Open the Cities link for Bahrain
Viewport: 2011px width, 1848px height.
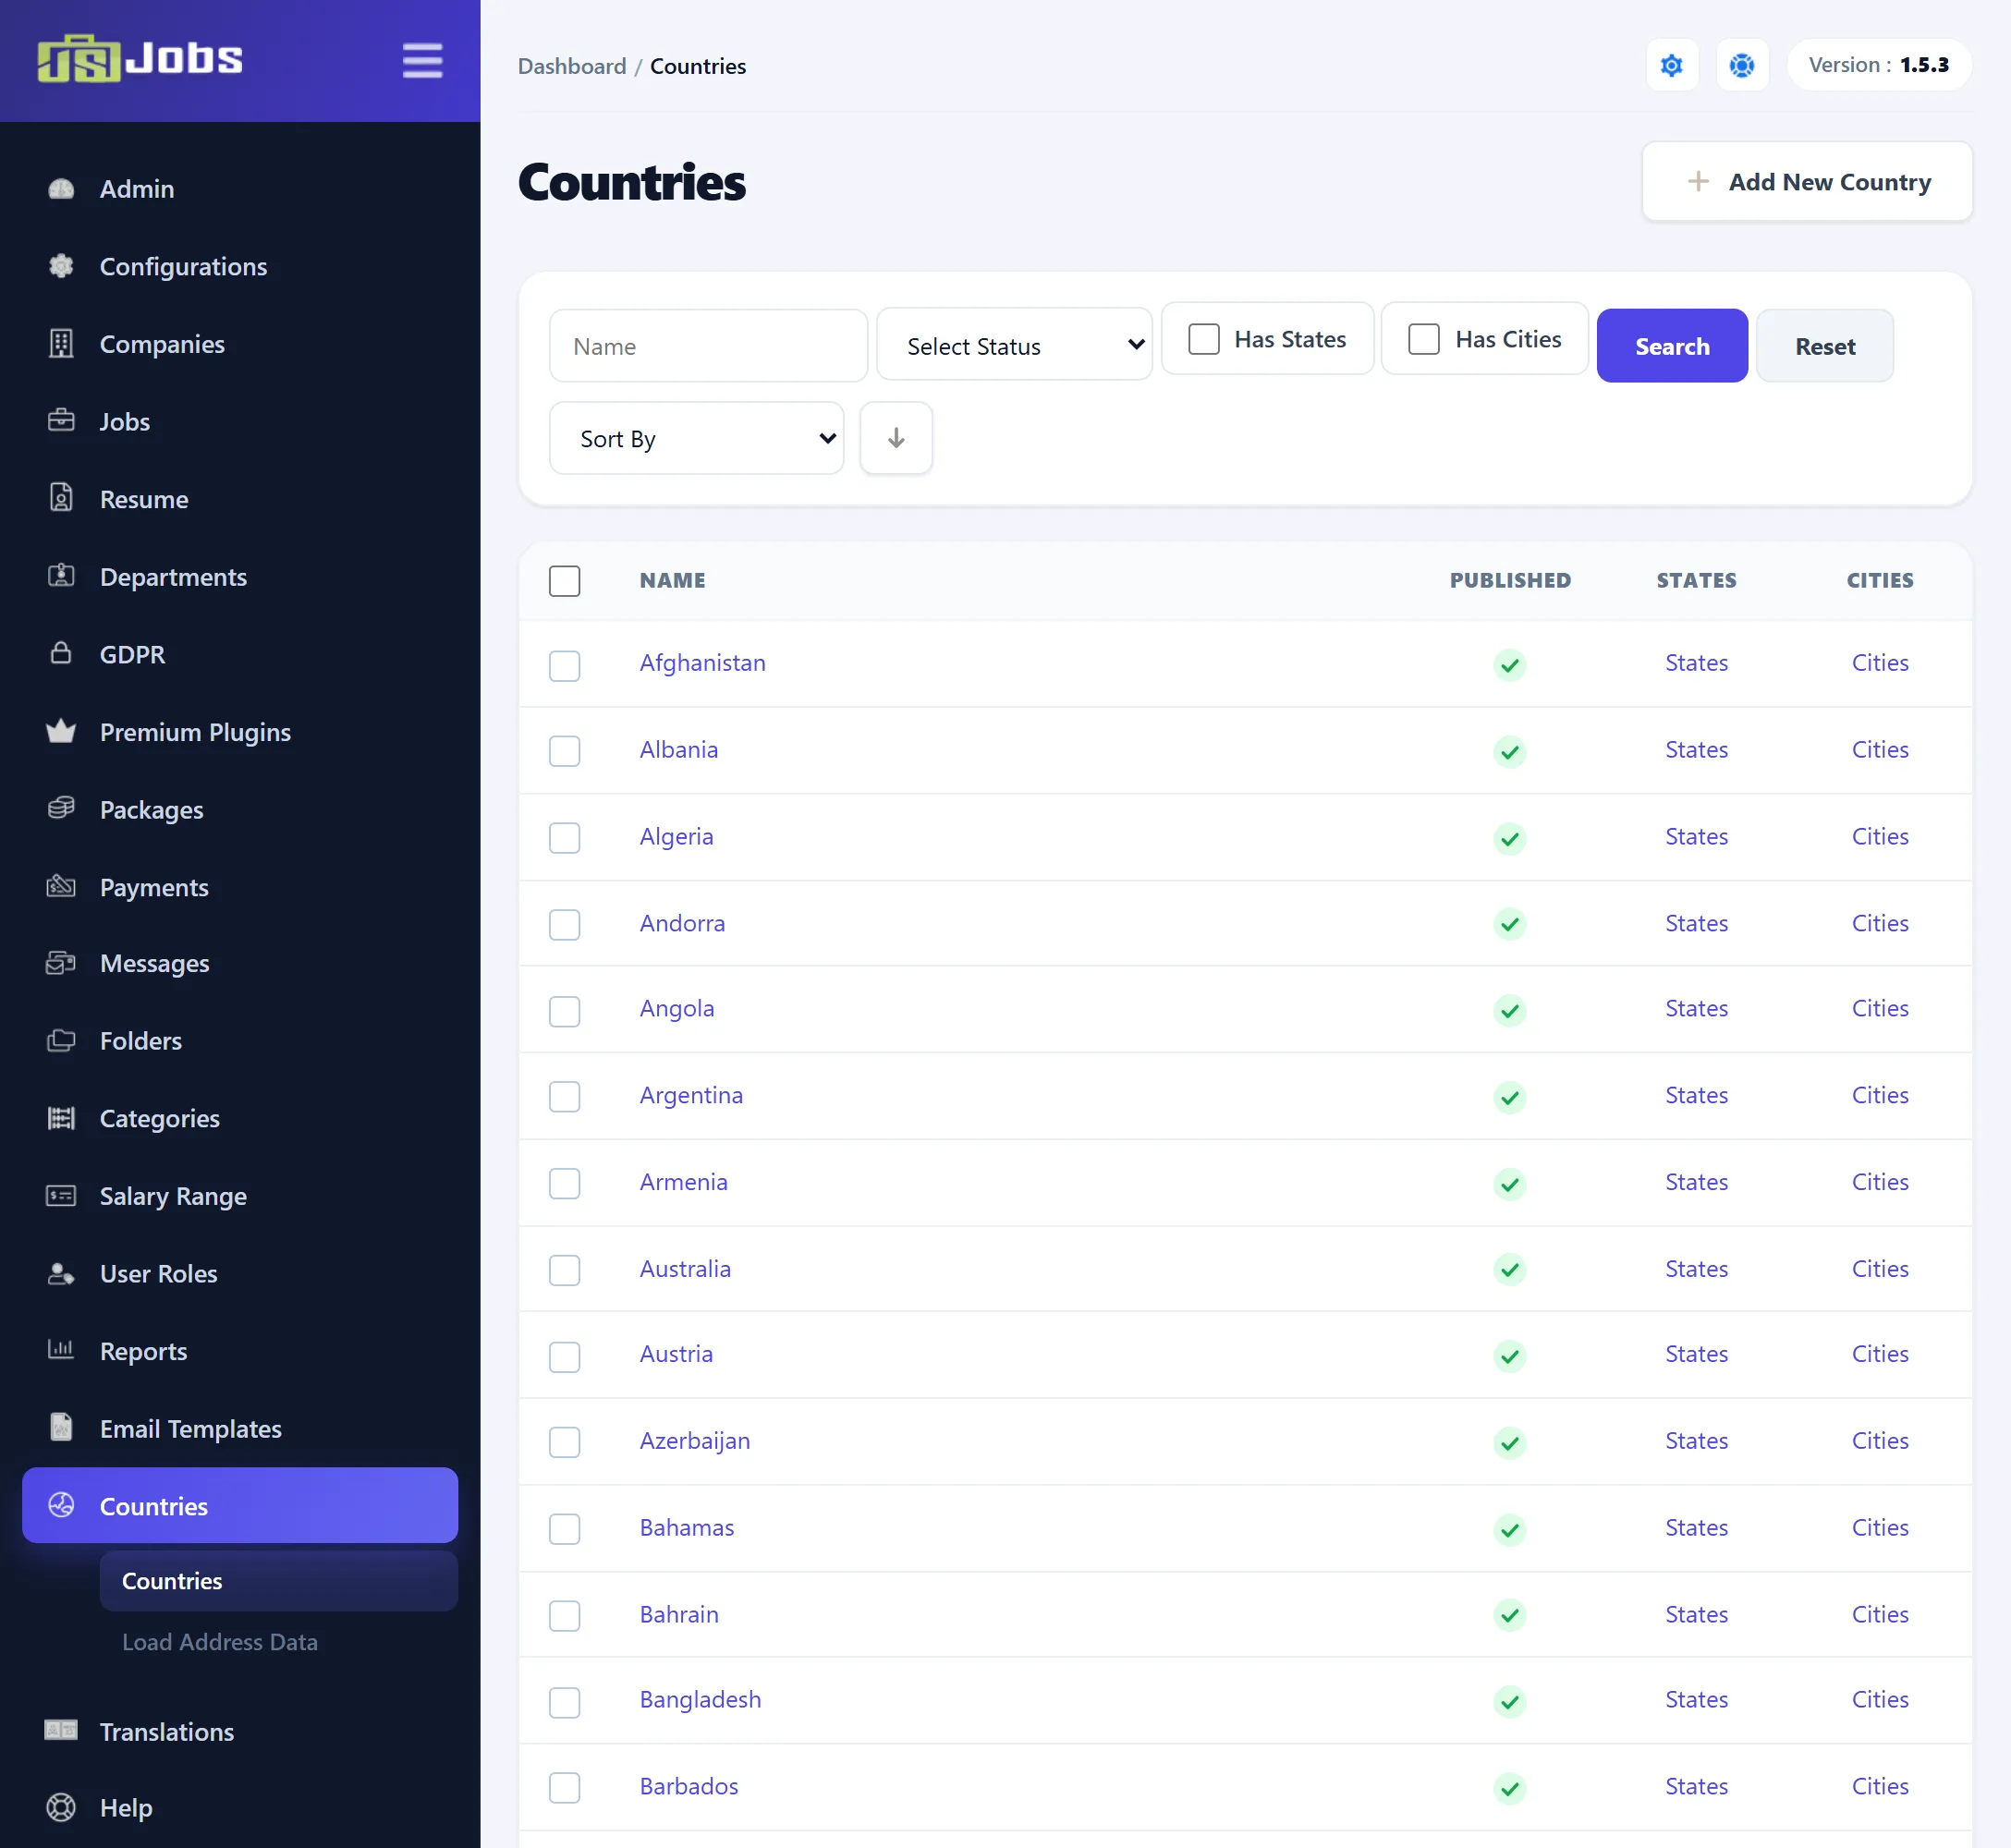tap(1880, 1614)
